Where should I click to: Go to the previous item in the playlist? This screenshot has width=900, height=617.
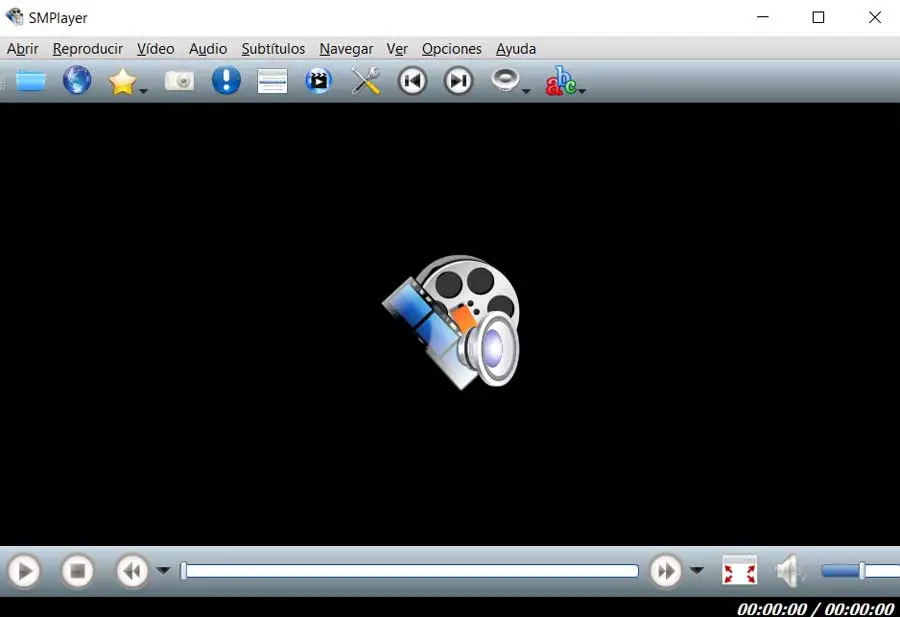tap(412, 81)
